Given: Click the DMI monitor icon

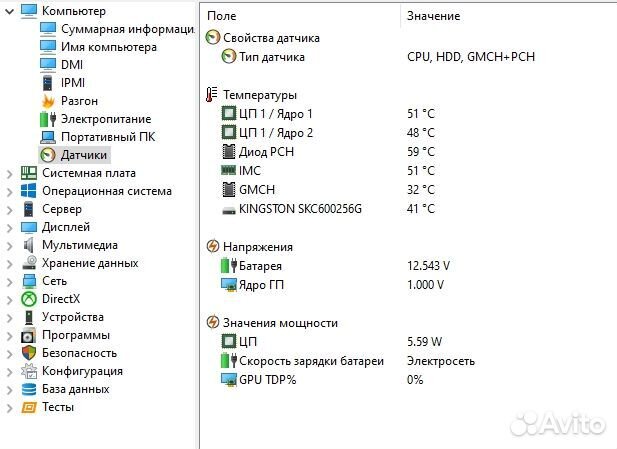Looking at the screenshot, I should (48, 65).
